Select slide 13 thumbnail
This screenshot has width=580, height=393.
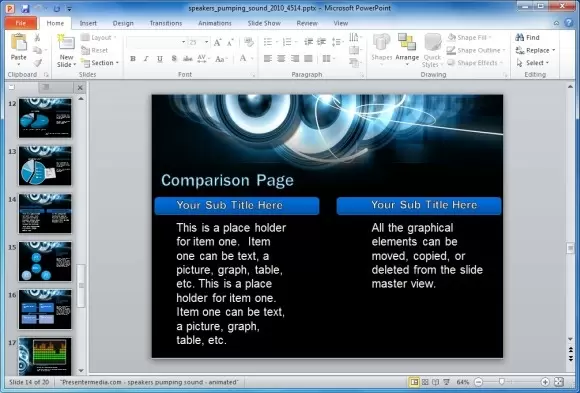pyautogui.click(x=45, y=166)
